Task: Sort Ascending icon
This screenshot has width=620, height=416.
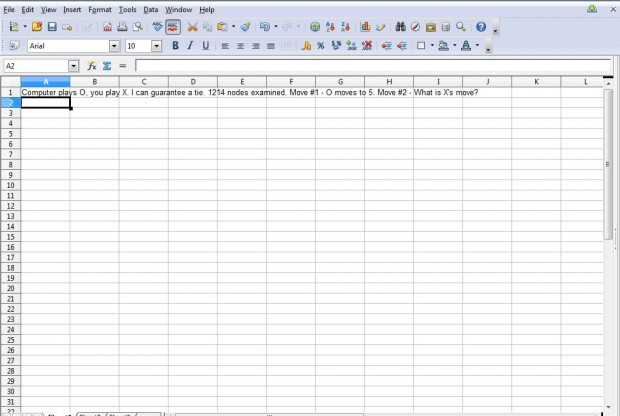Action: point(330,27)
